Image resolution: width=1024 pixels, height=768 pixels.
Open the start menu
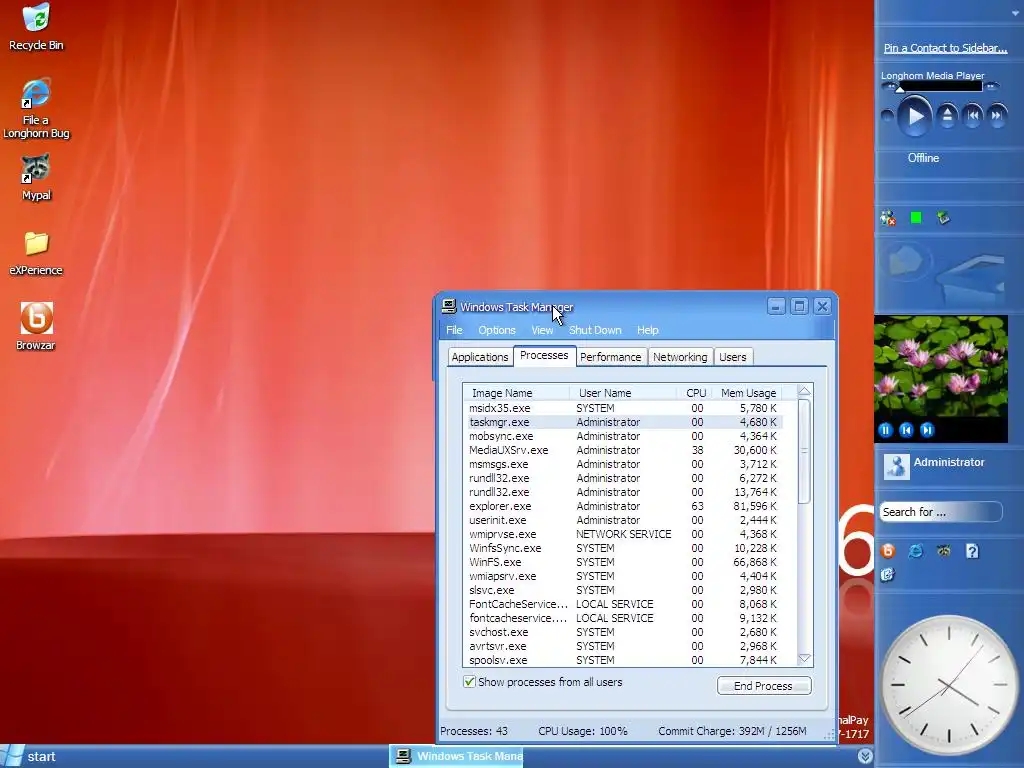pos(29,756)
